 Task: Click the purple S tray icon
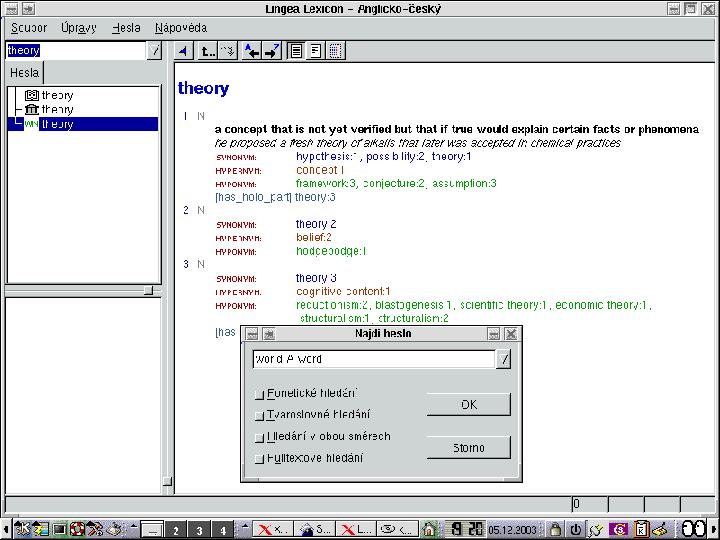pyautogui.click(x=619, y=529)
